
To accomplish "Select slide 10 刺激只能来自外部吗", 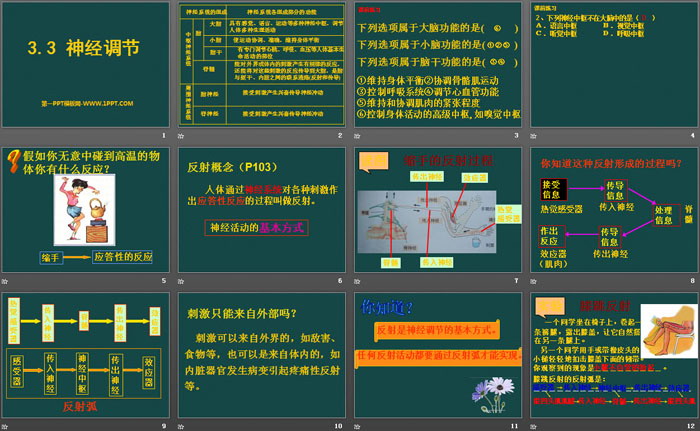I will 262,355.
